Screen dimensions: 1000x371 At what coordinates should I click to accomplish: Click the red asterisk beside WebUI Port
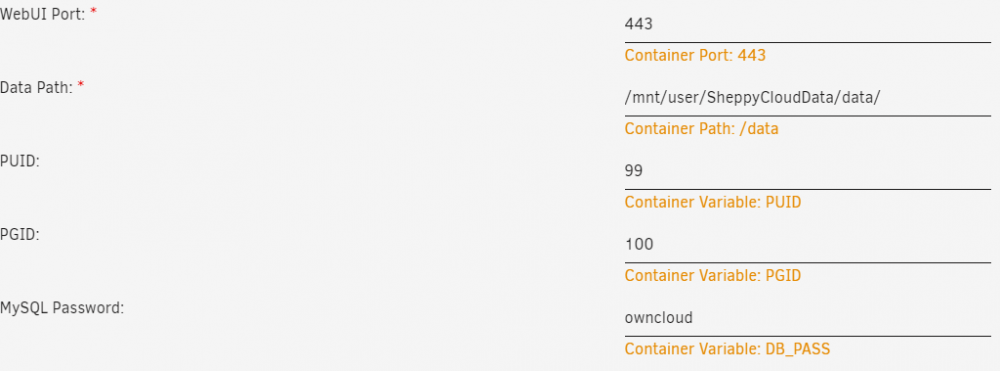tap(93, 13)
